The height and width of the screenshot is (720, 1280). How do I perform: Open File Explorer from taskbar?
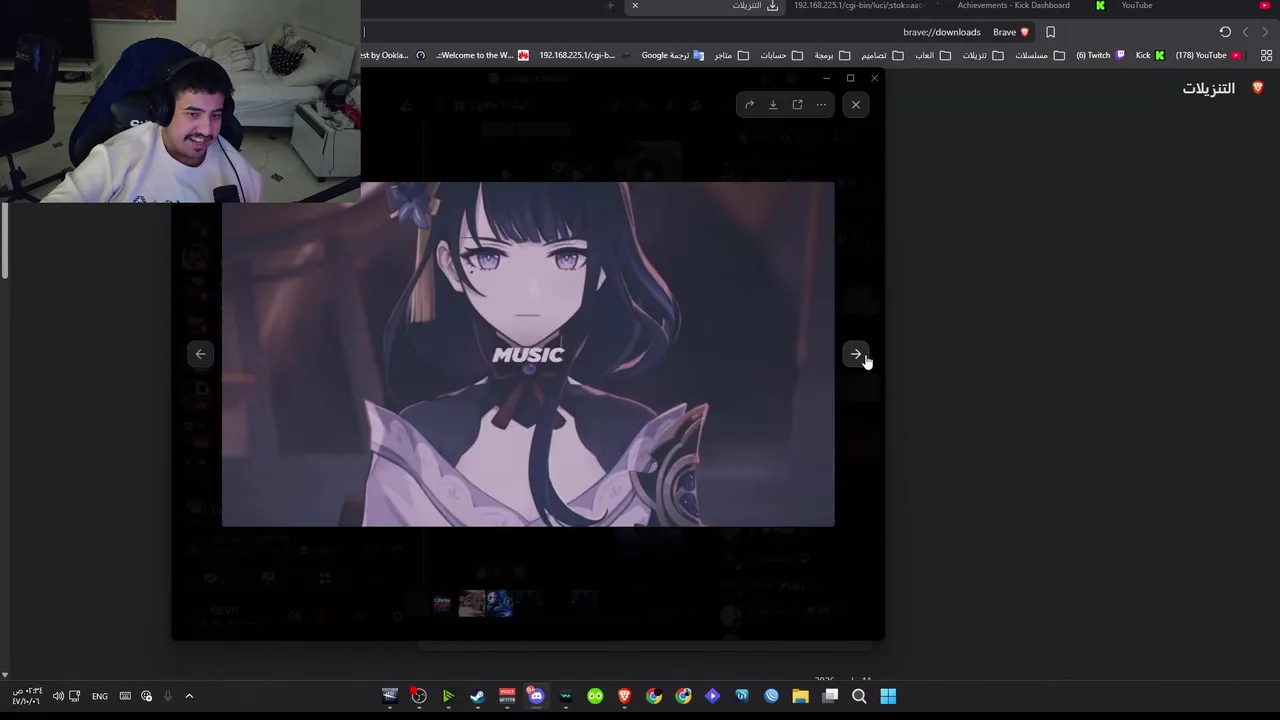point(800,696)
